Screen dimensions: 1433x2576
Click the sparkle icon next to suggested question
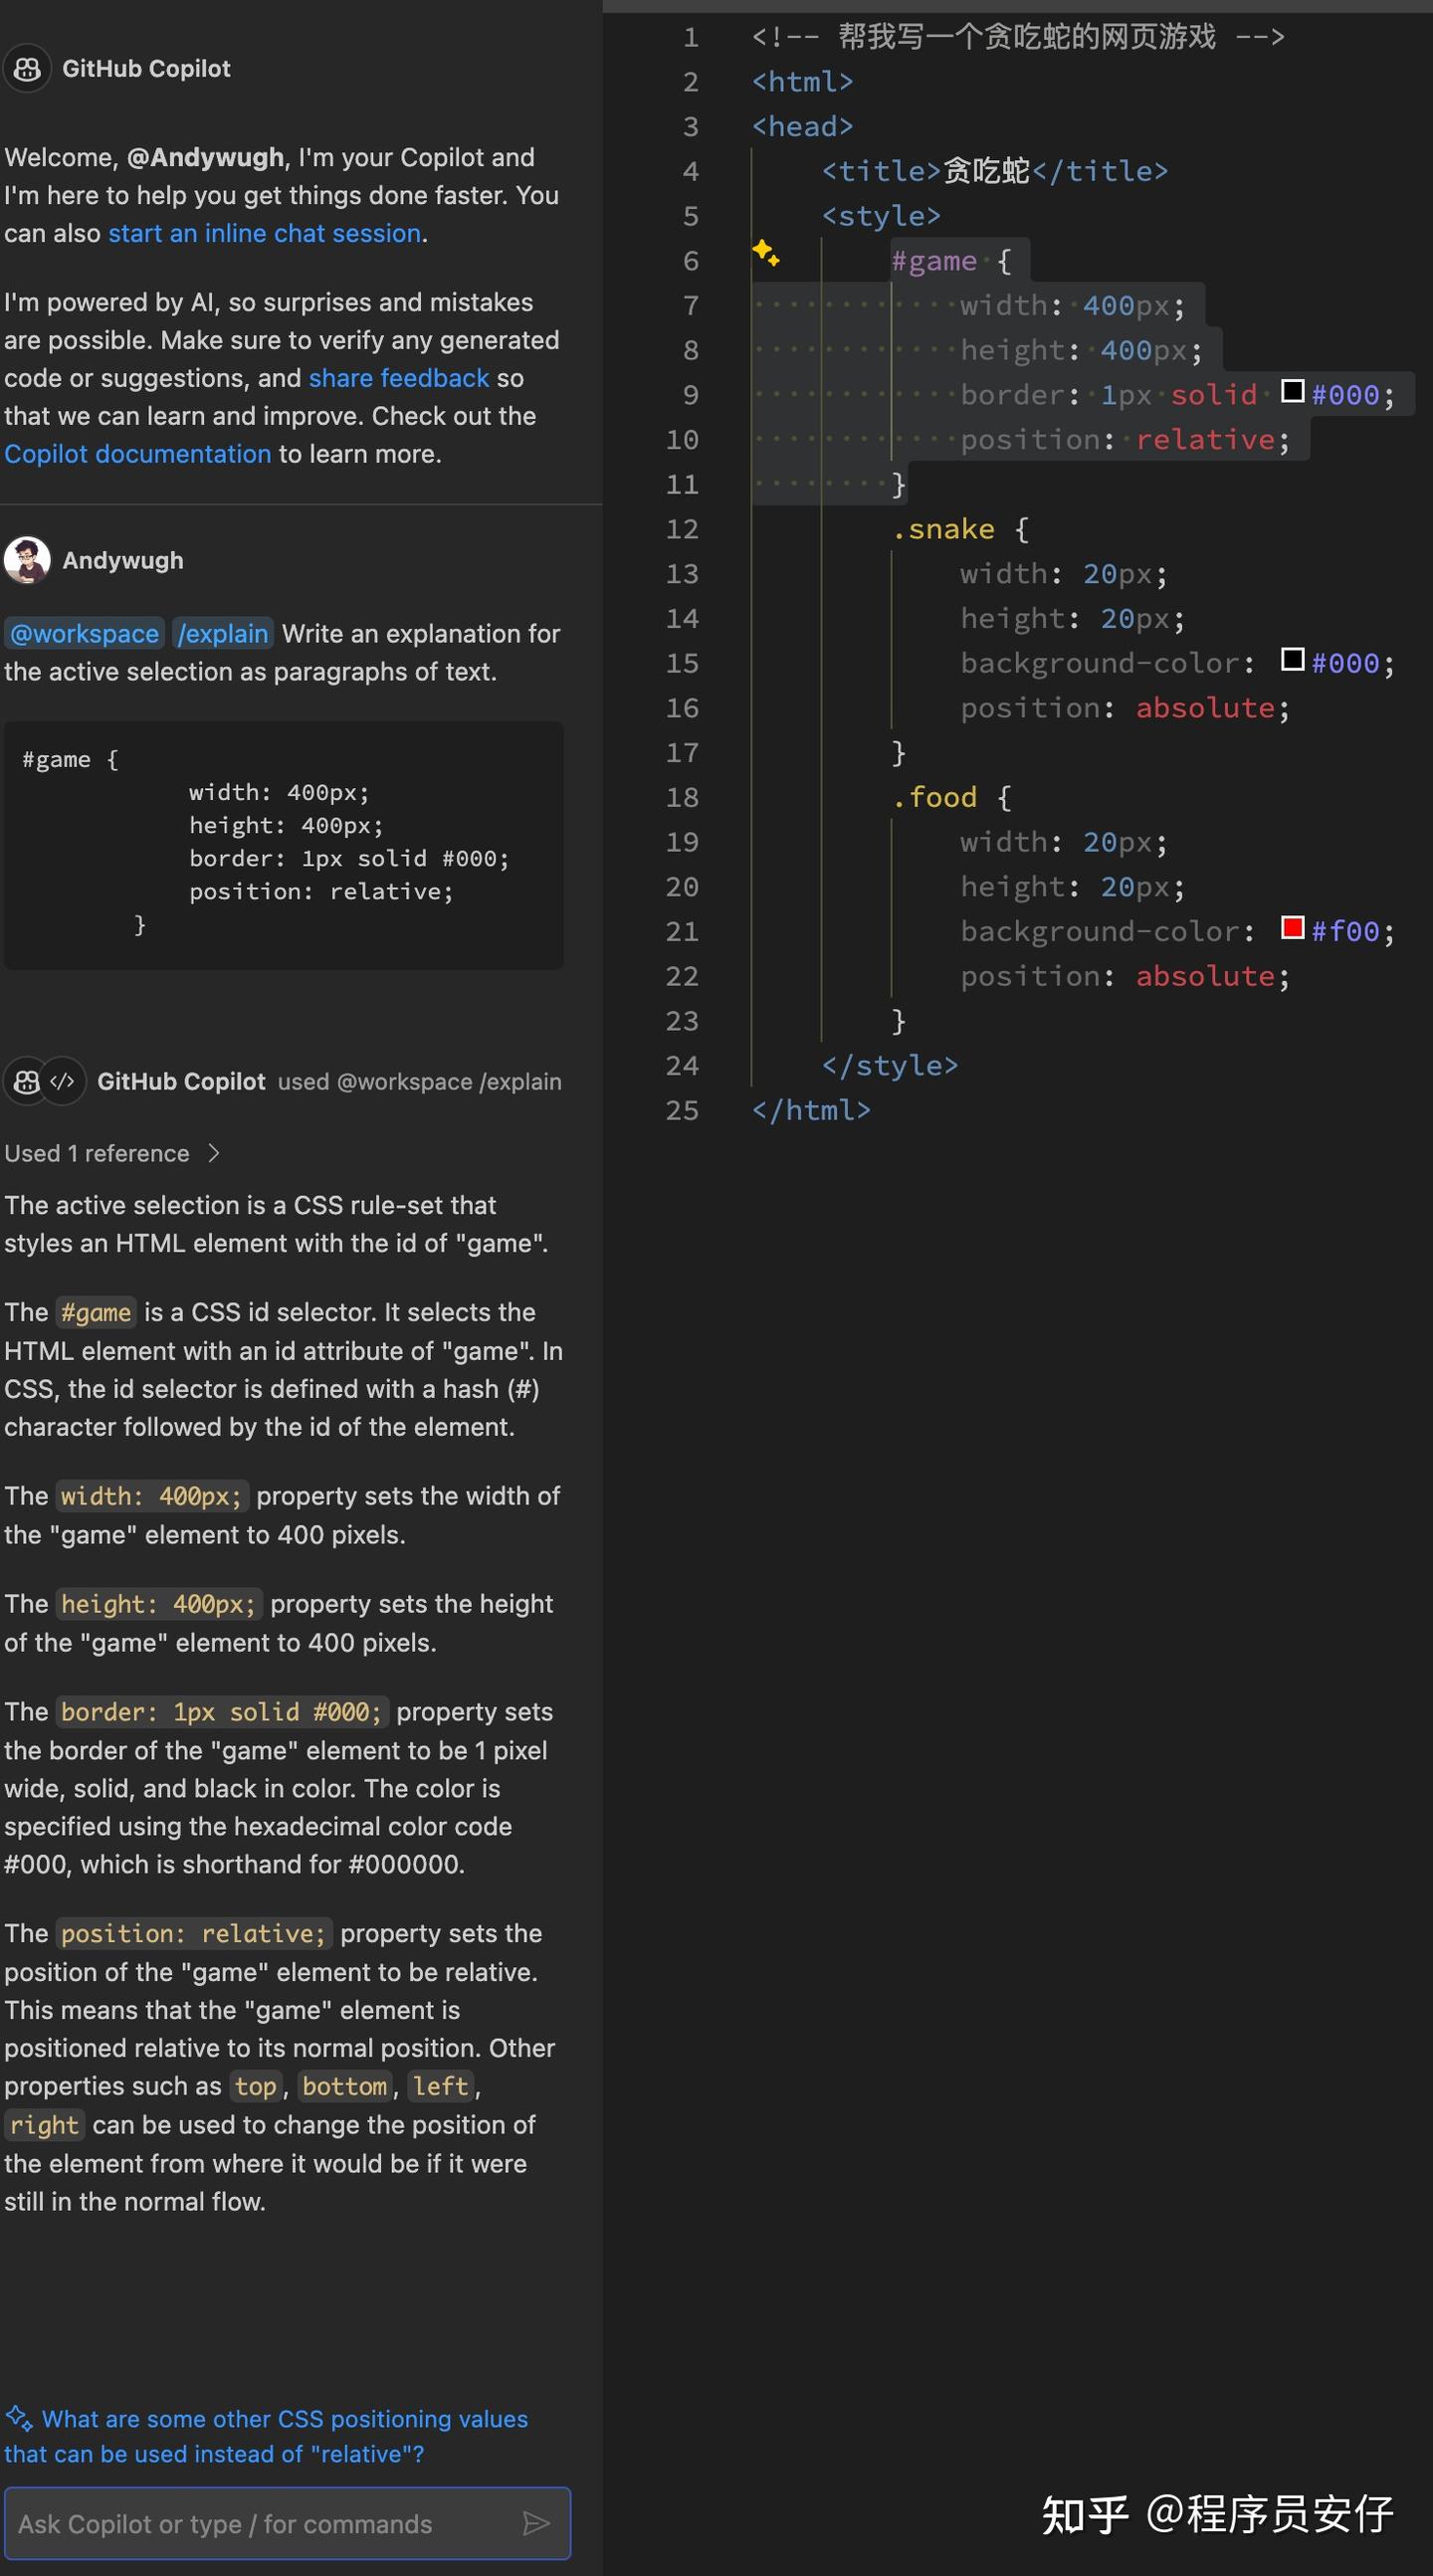[x=18, y=2418]
